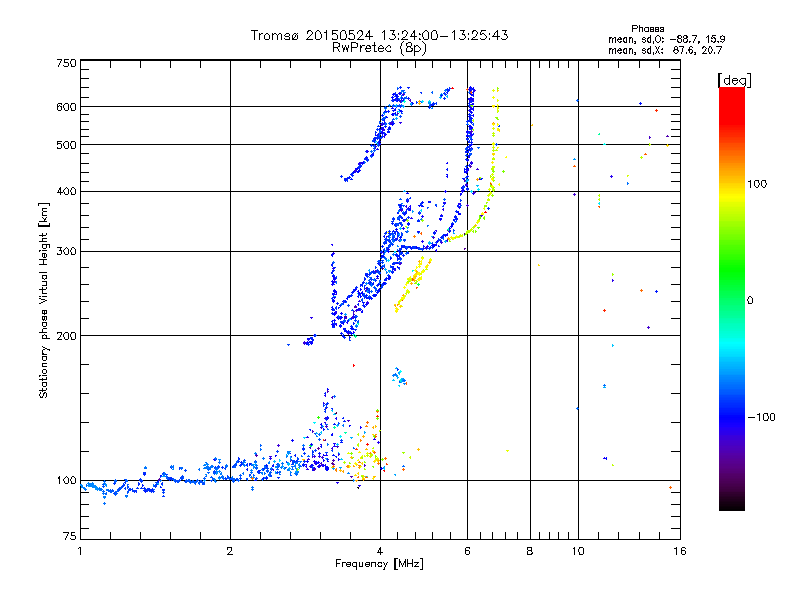Viewport: 800px width, 600px height.
Task: Click the "Frequency [MHz]" axis title
Action: (x=379, y=565)
